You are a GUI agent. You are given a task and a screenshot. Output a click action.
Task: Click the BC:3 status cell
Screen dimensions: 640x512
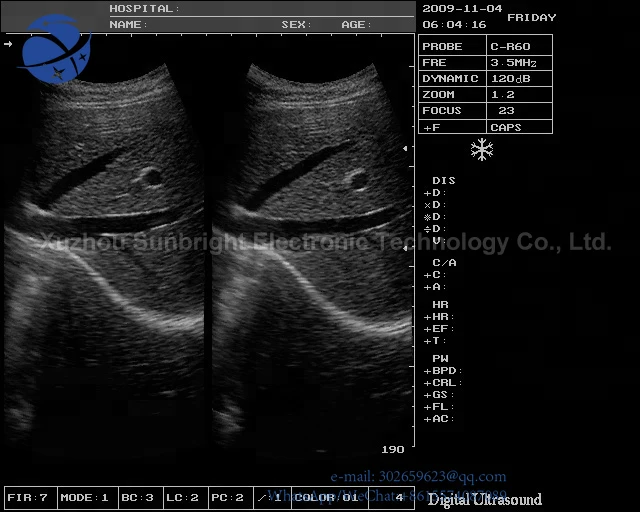141,498
